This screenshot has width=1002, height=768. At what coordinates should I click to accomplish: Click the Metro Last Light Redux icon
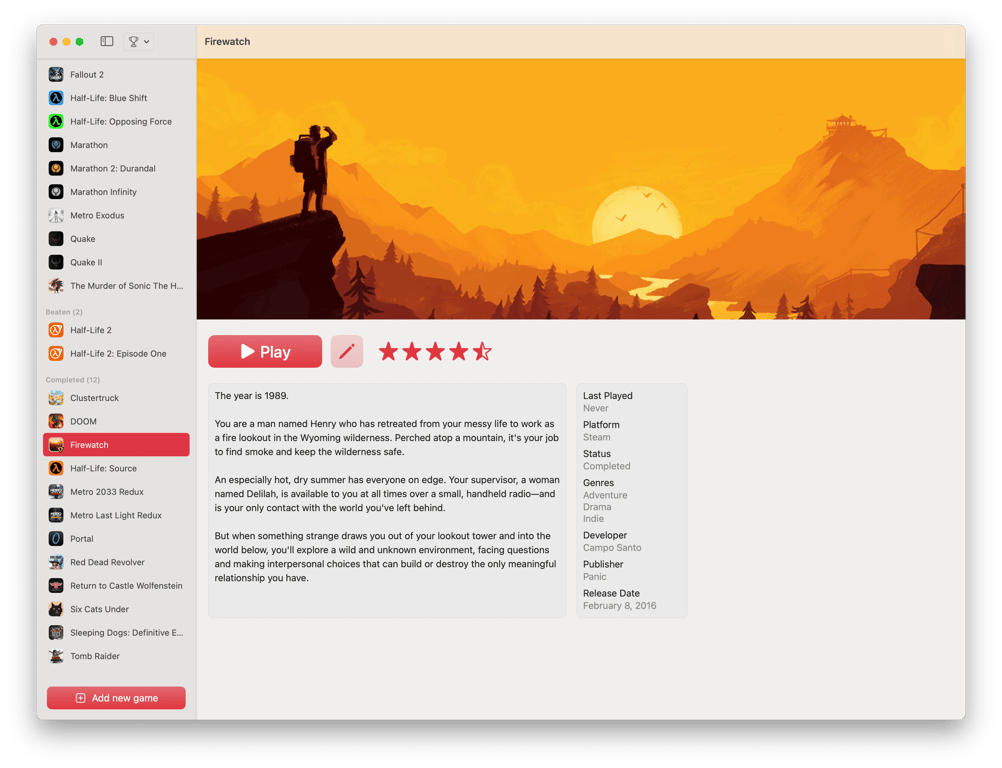[x=56, y=515]
